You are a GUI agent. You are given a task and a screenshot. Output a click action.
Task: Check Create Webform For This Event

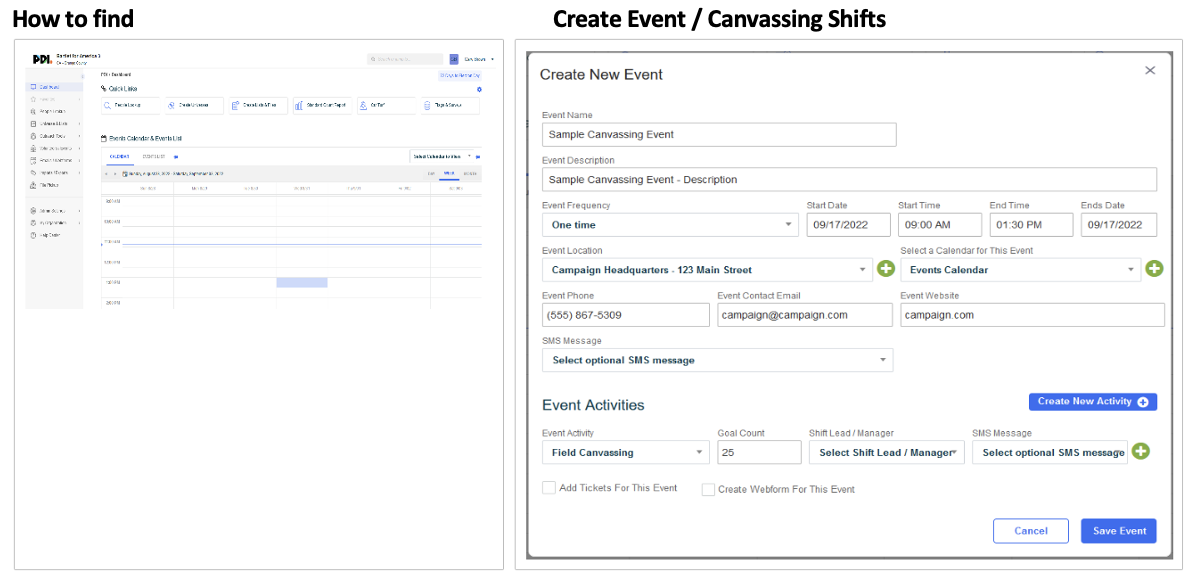click(708, 489)
